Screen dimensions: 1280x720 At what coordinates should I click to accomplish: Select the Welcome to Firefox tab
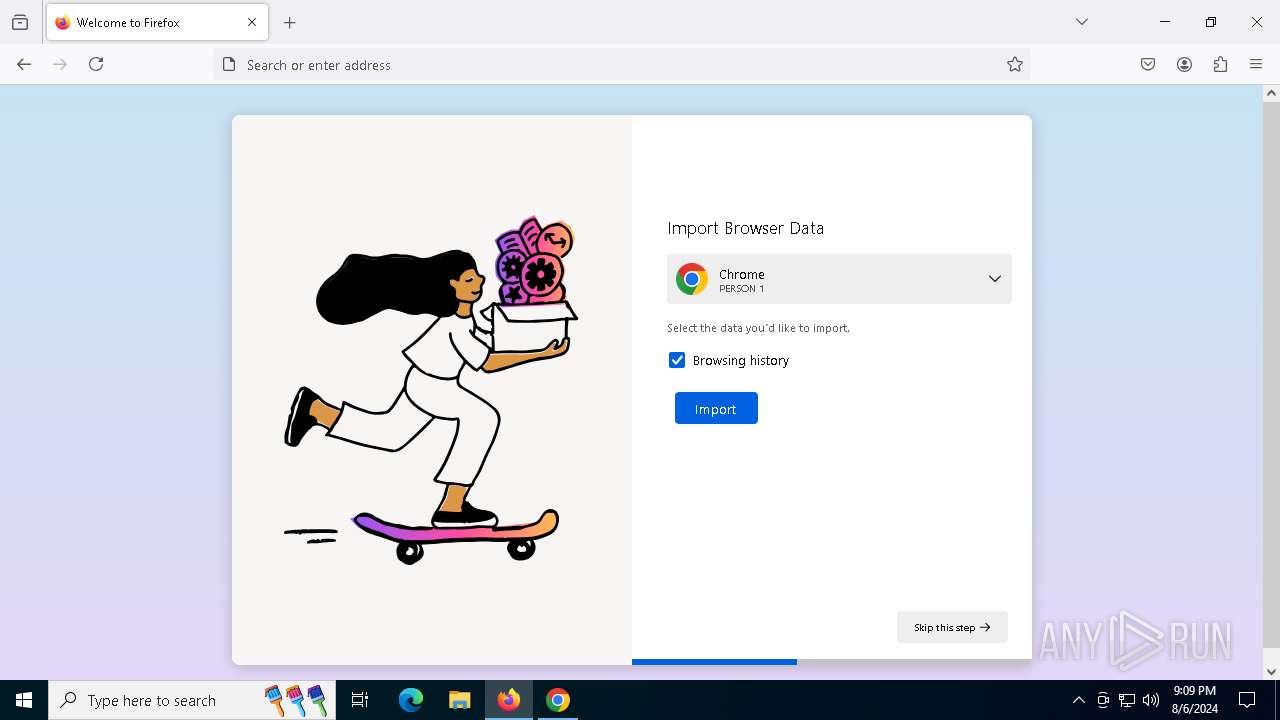tap(157, 22)
